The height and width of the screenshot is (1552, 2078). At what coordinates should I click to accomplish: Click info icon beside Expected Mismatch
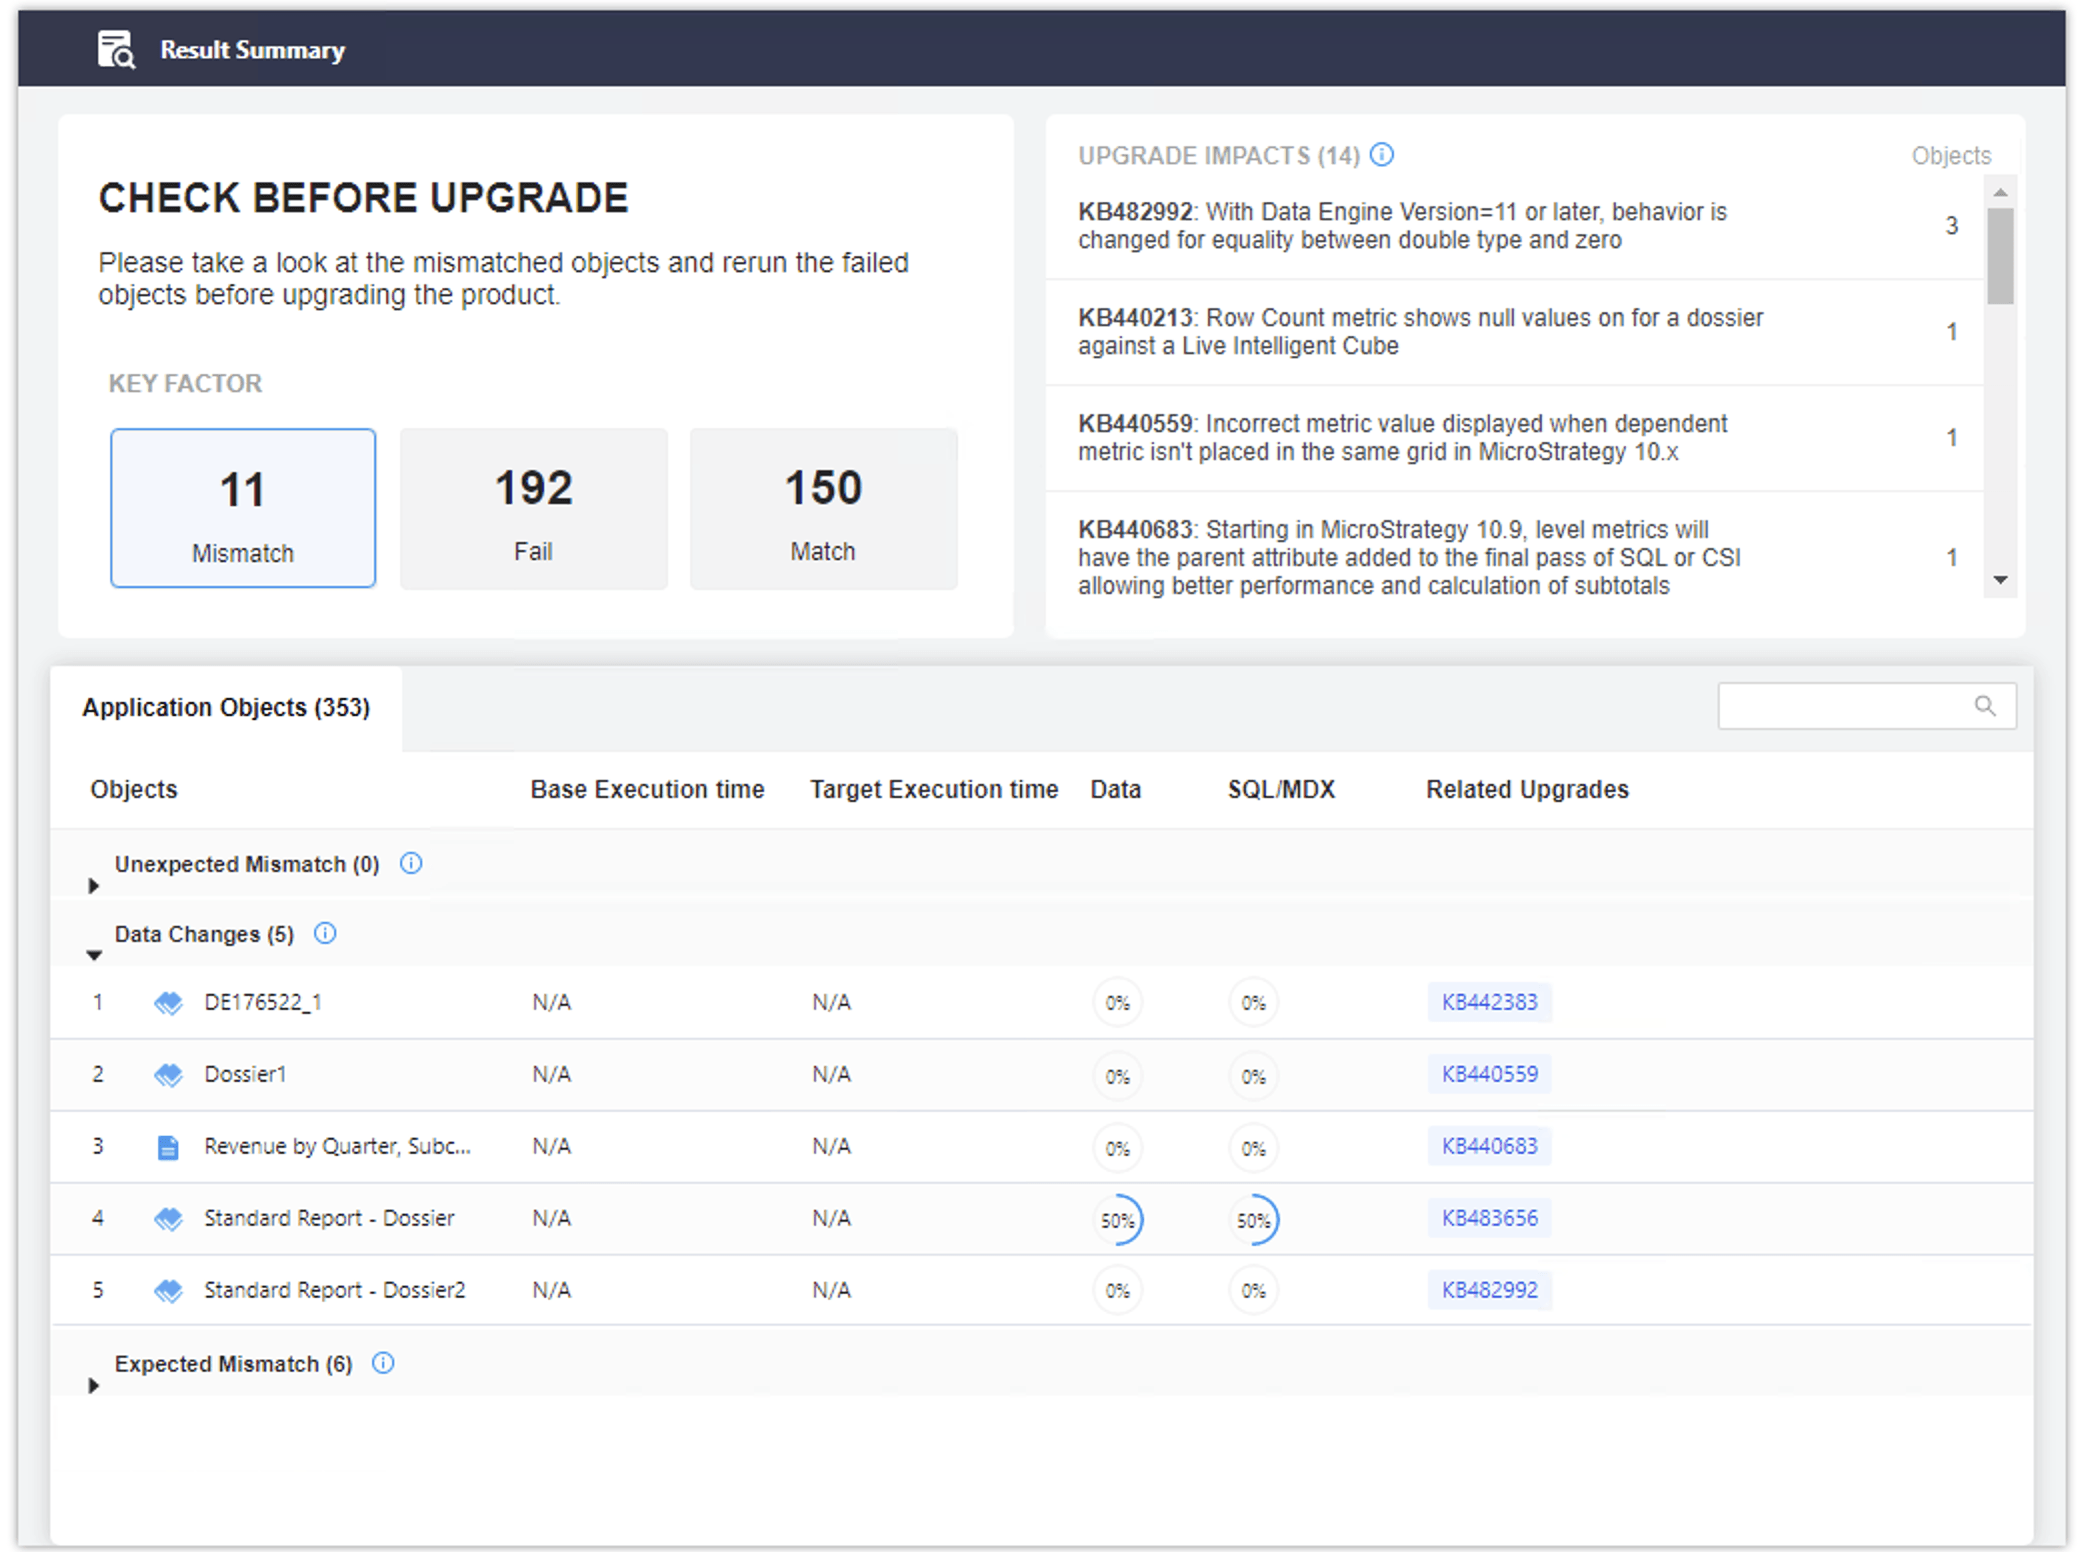tap(383, 1363)
